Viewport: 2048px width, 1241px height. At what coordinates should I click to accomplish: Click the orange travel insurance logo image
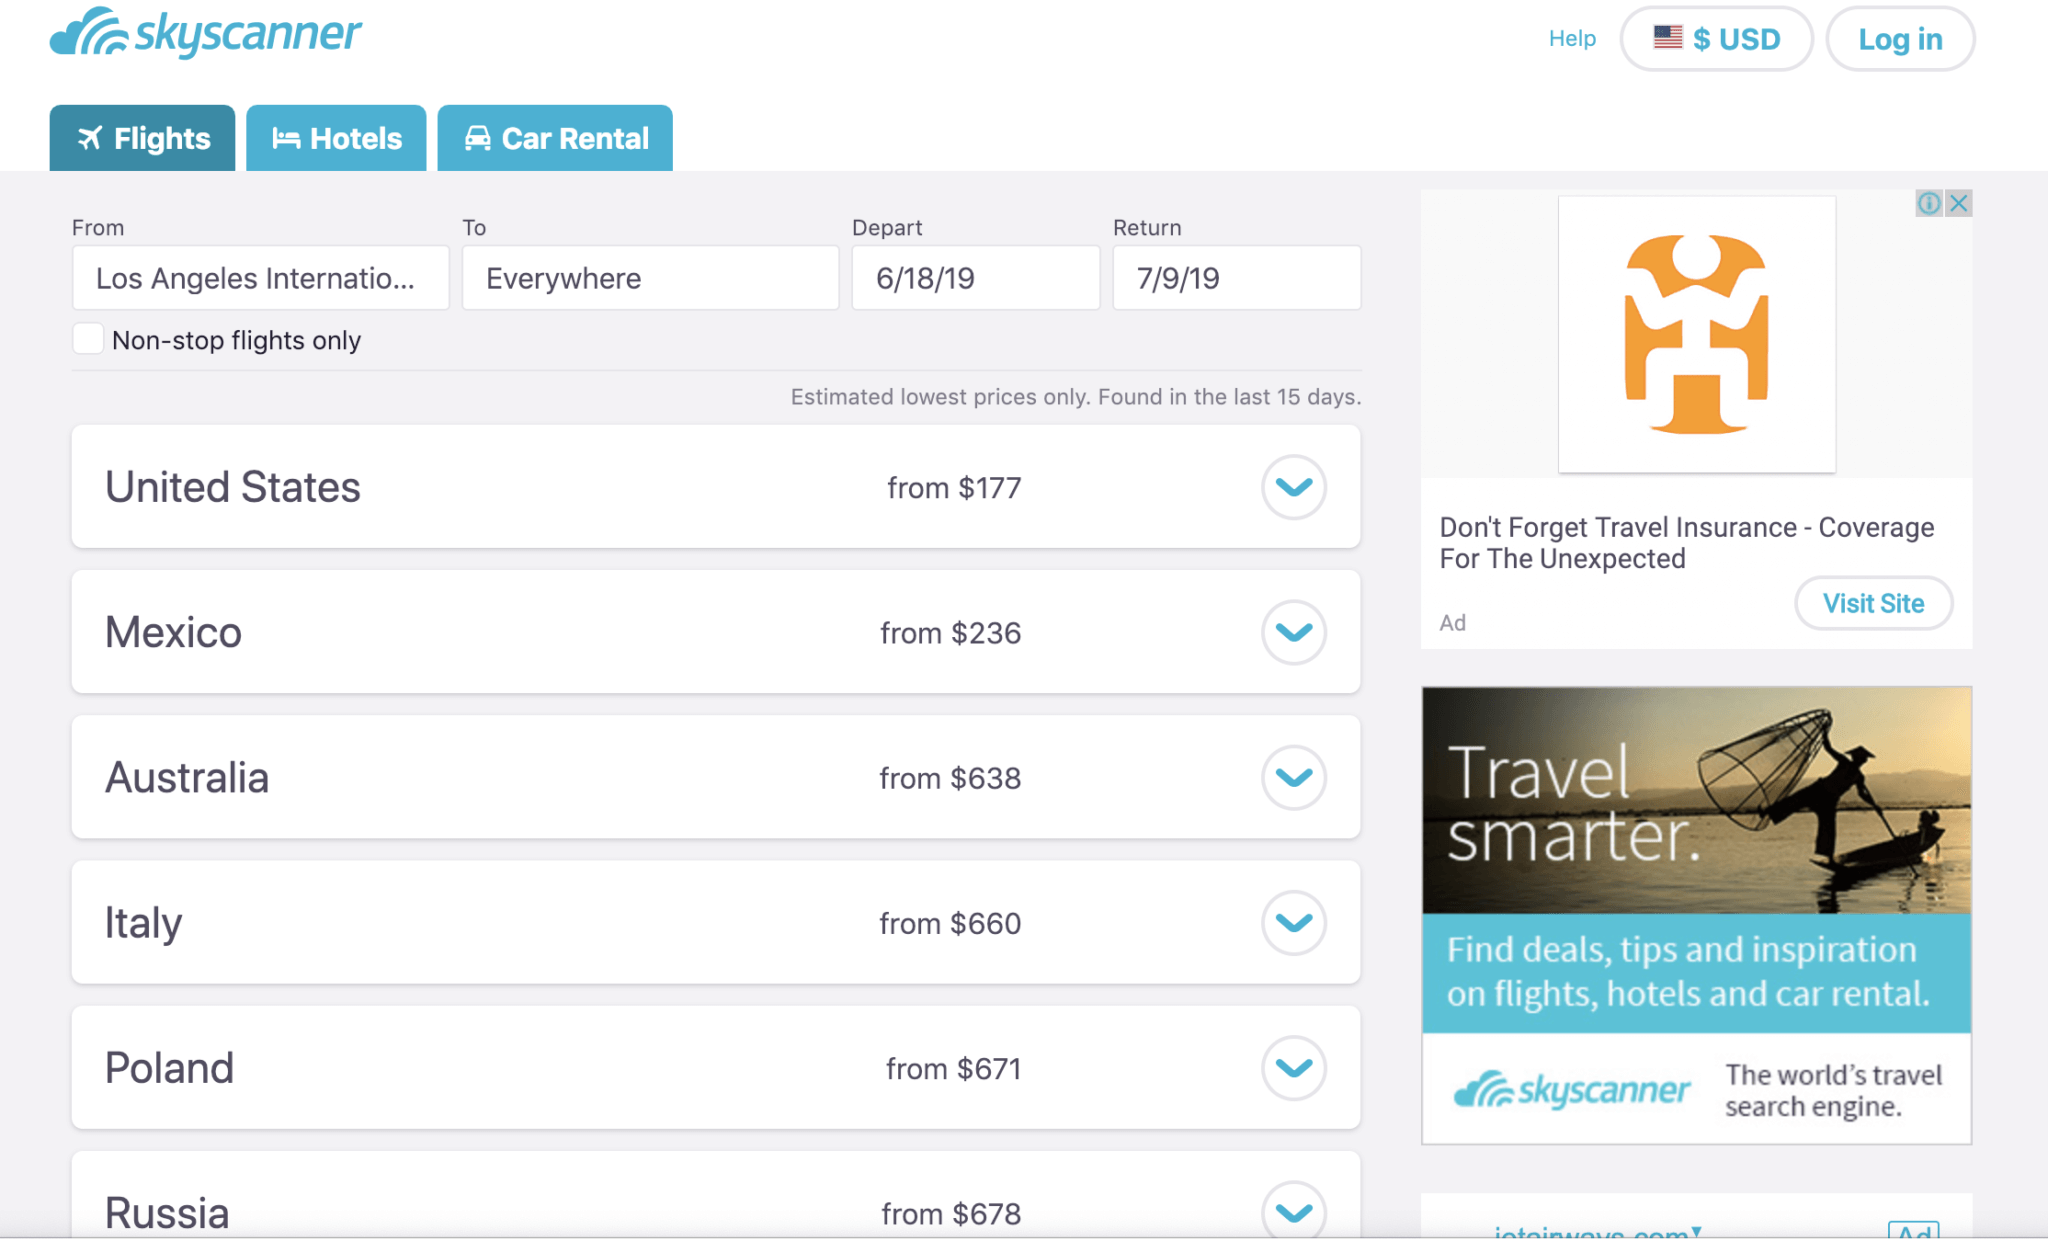point(1696,334)
